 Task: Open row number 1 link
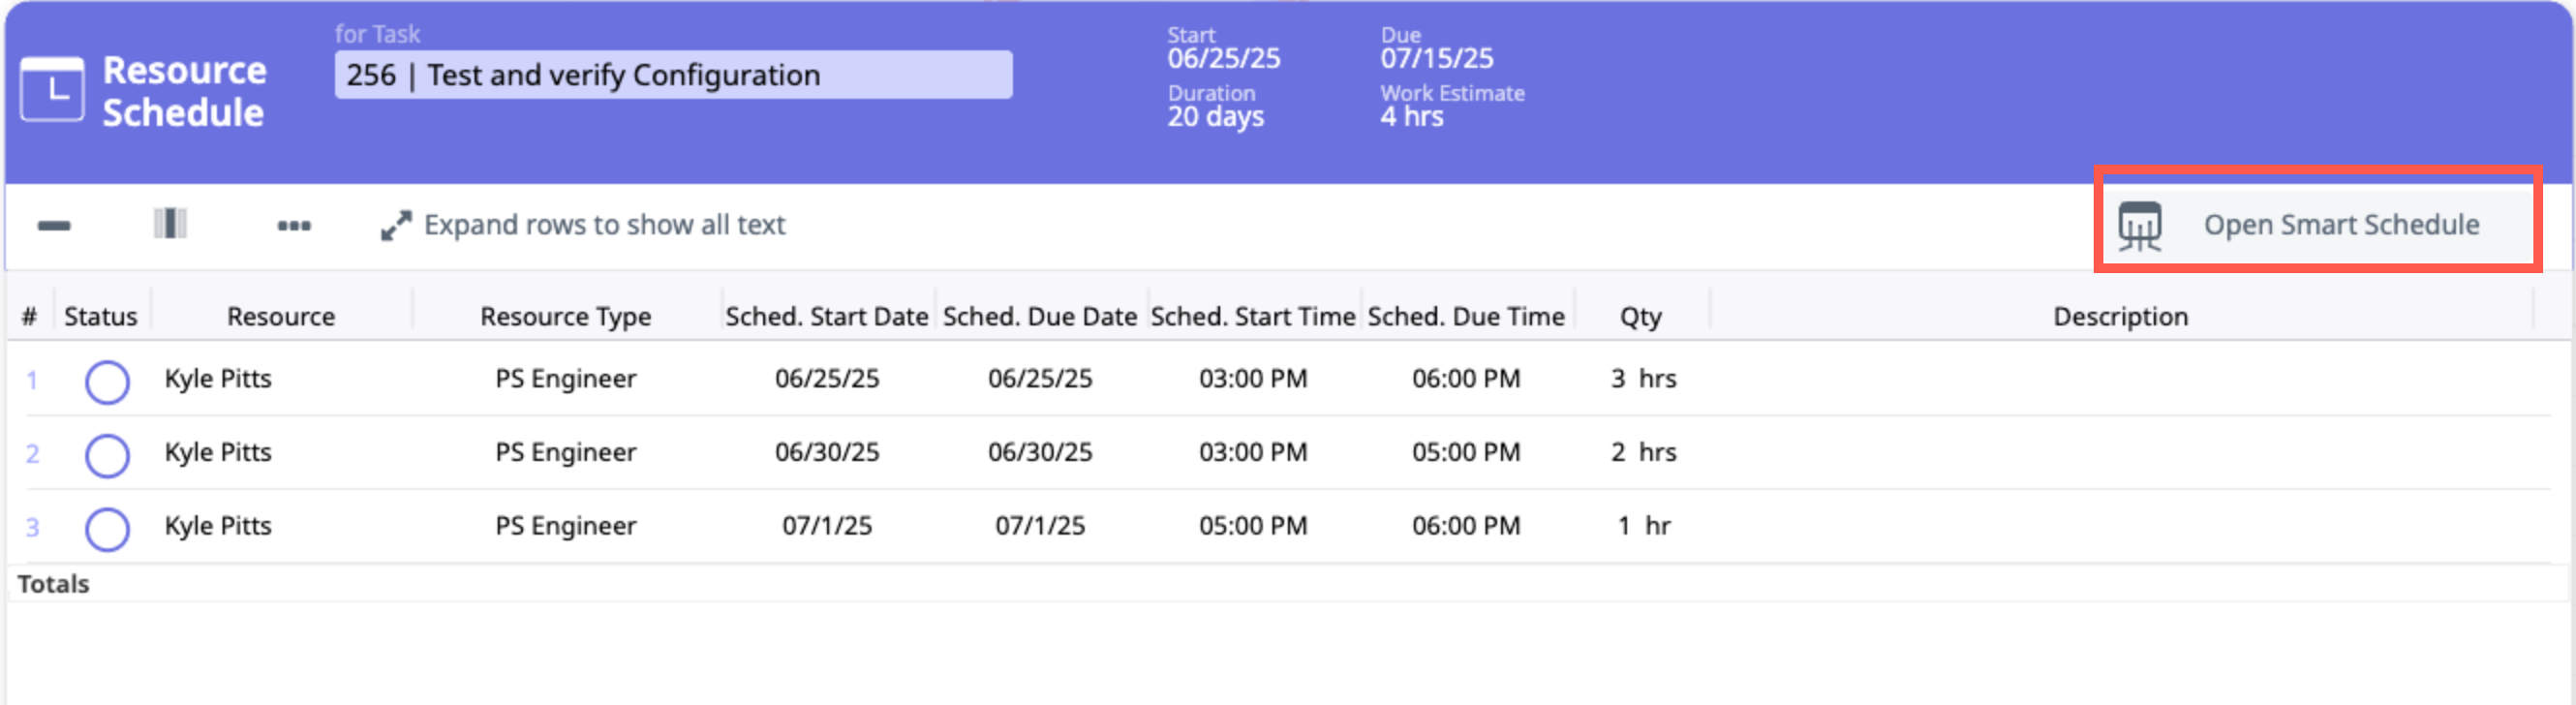pyautogui.click(x=32, y=380)
